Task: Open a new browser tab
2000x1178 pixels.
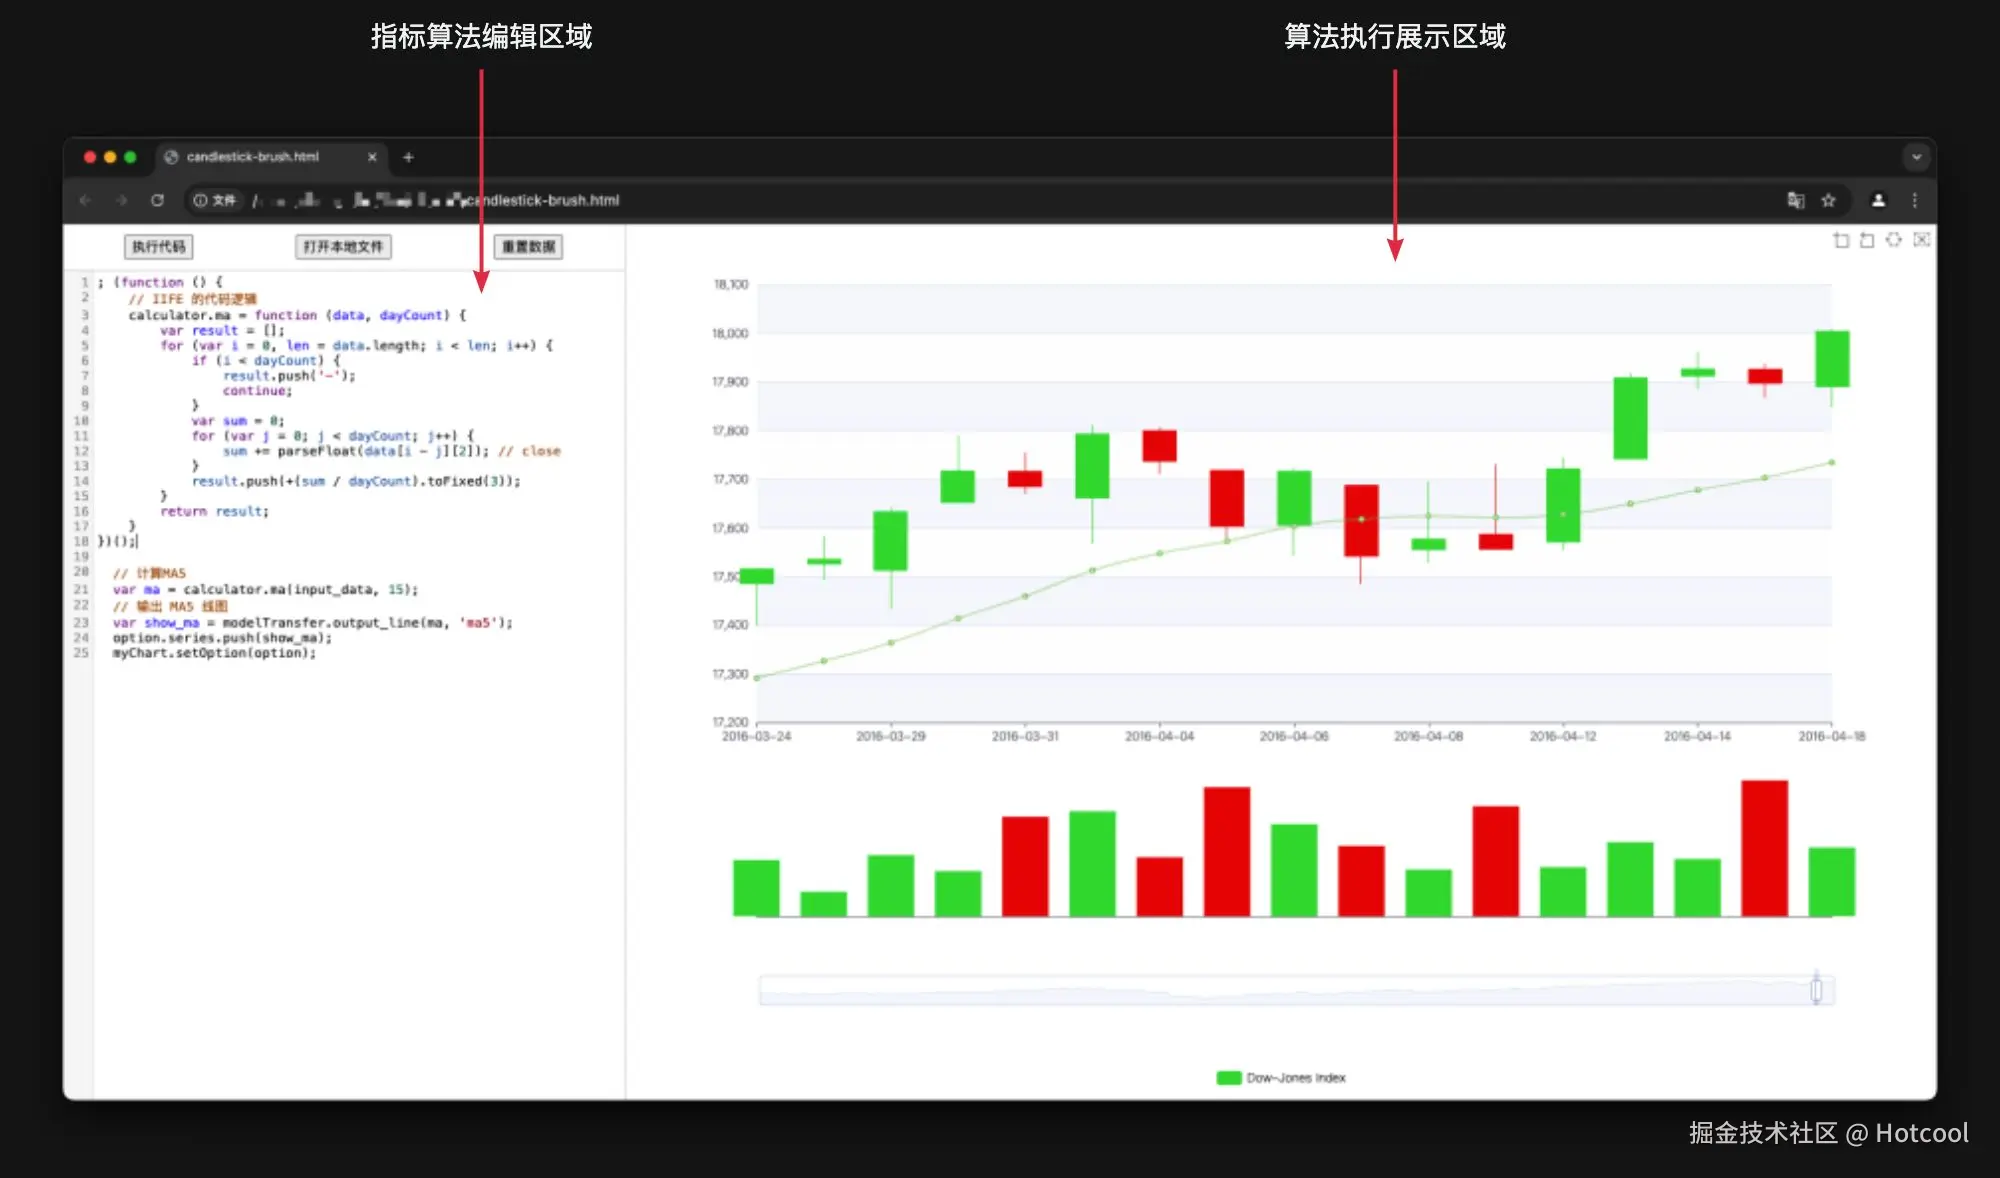Action: pyautogui.click(x=408, y=157)
